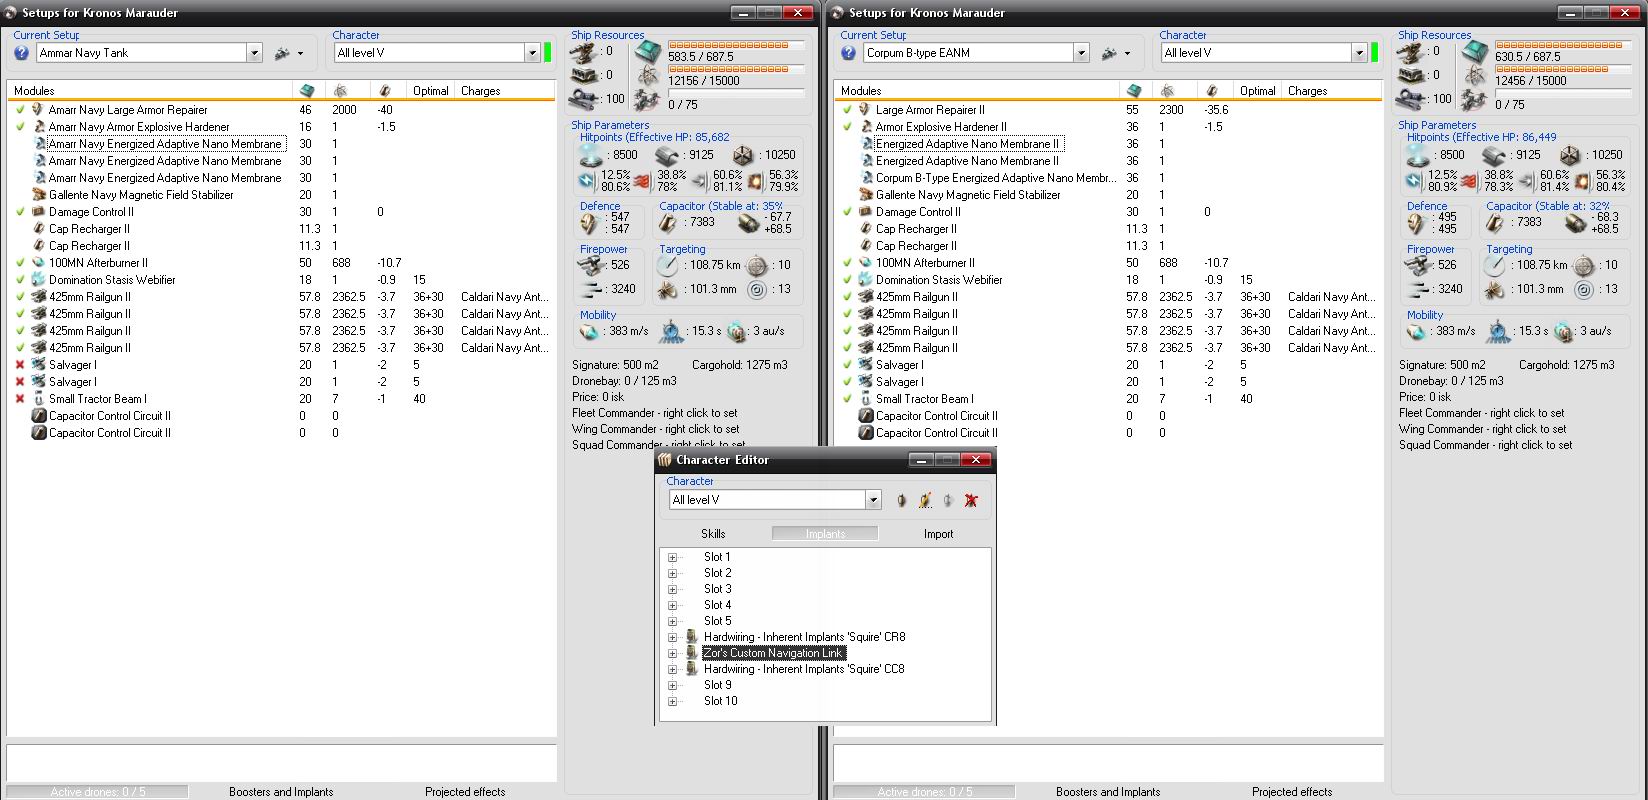The height and width of the screenshot is (800, 1648).
Task: Click the turret hardpoints icon in left window
Action: pos(585,51)
